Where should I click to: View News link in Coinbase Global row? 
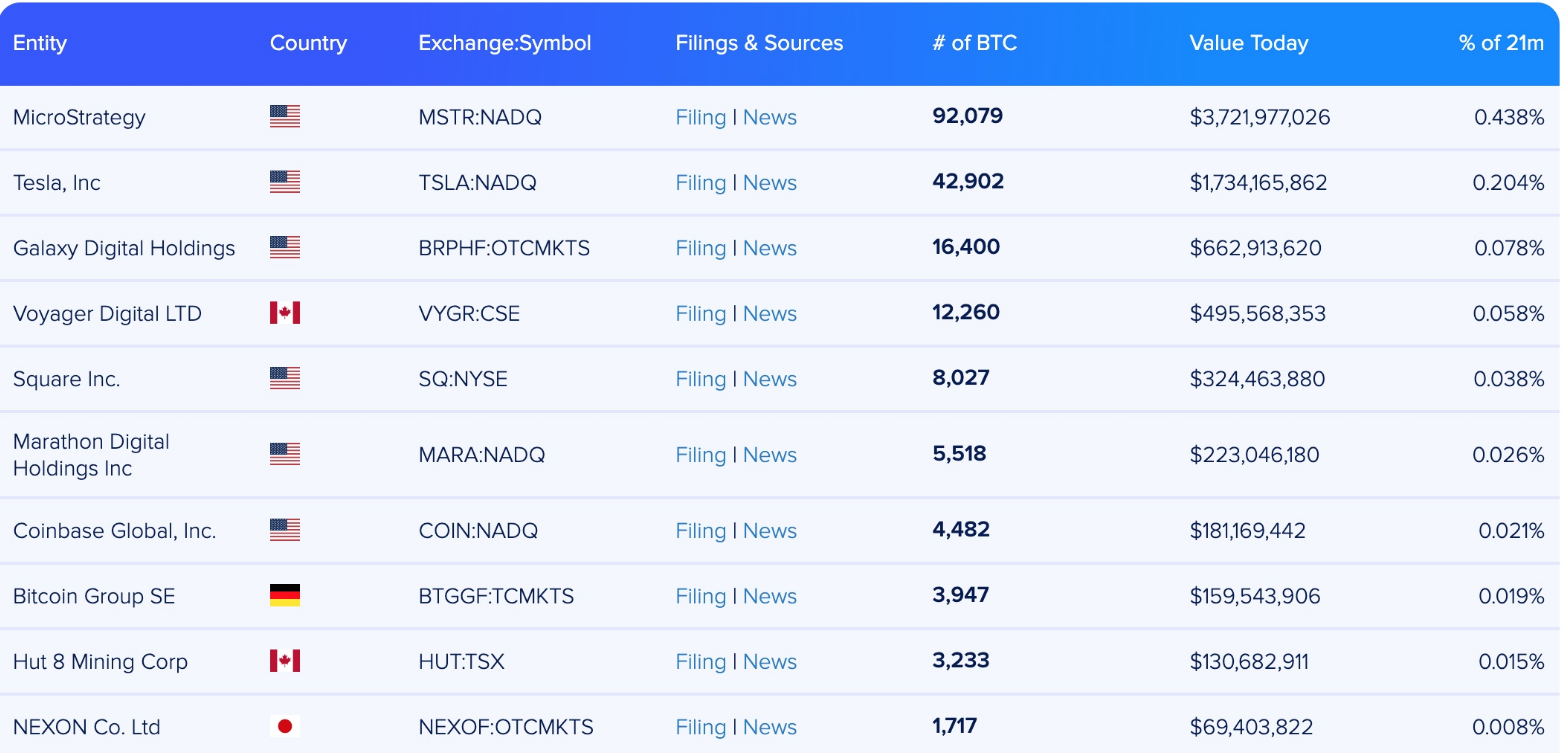pyautogui.click(x=770, y=531)
